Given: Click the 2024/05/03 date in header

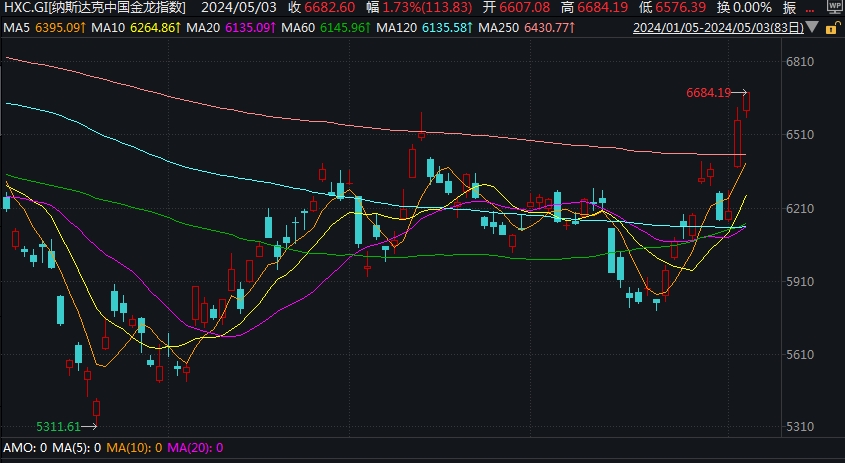Looking at the screenshot, I should click(x=239, y=8).
